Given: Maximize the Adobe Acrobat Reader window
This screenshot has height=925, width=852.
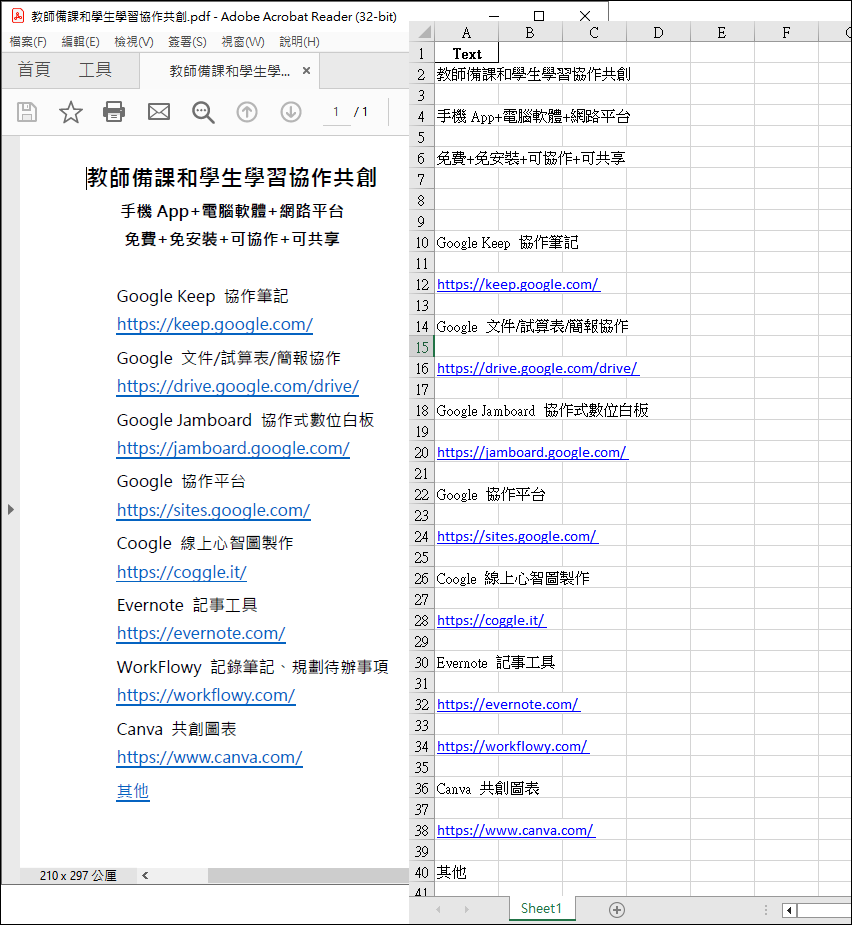Looking at the screenshot, I should 539,16.
